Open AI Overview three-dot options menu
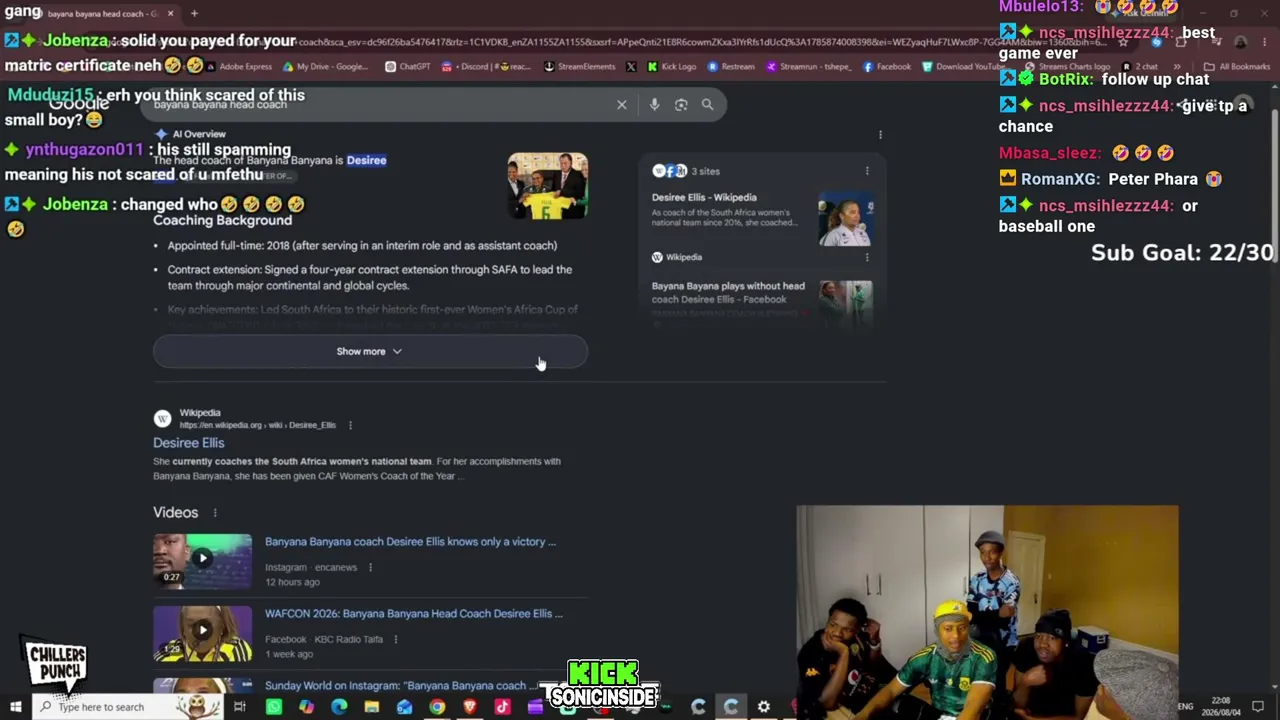 (880, 134)
